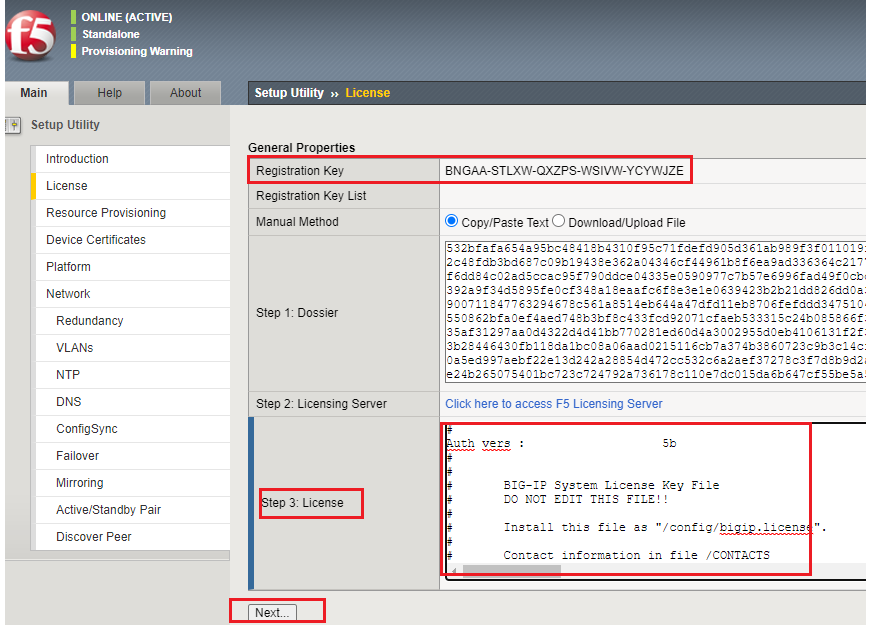Viewport: 872px width, 625px height.
Task: Select Download/Upload File radio button
Action: coord(558,221)
